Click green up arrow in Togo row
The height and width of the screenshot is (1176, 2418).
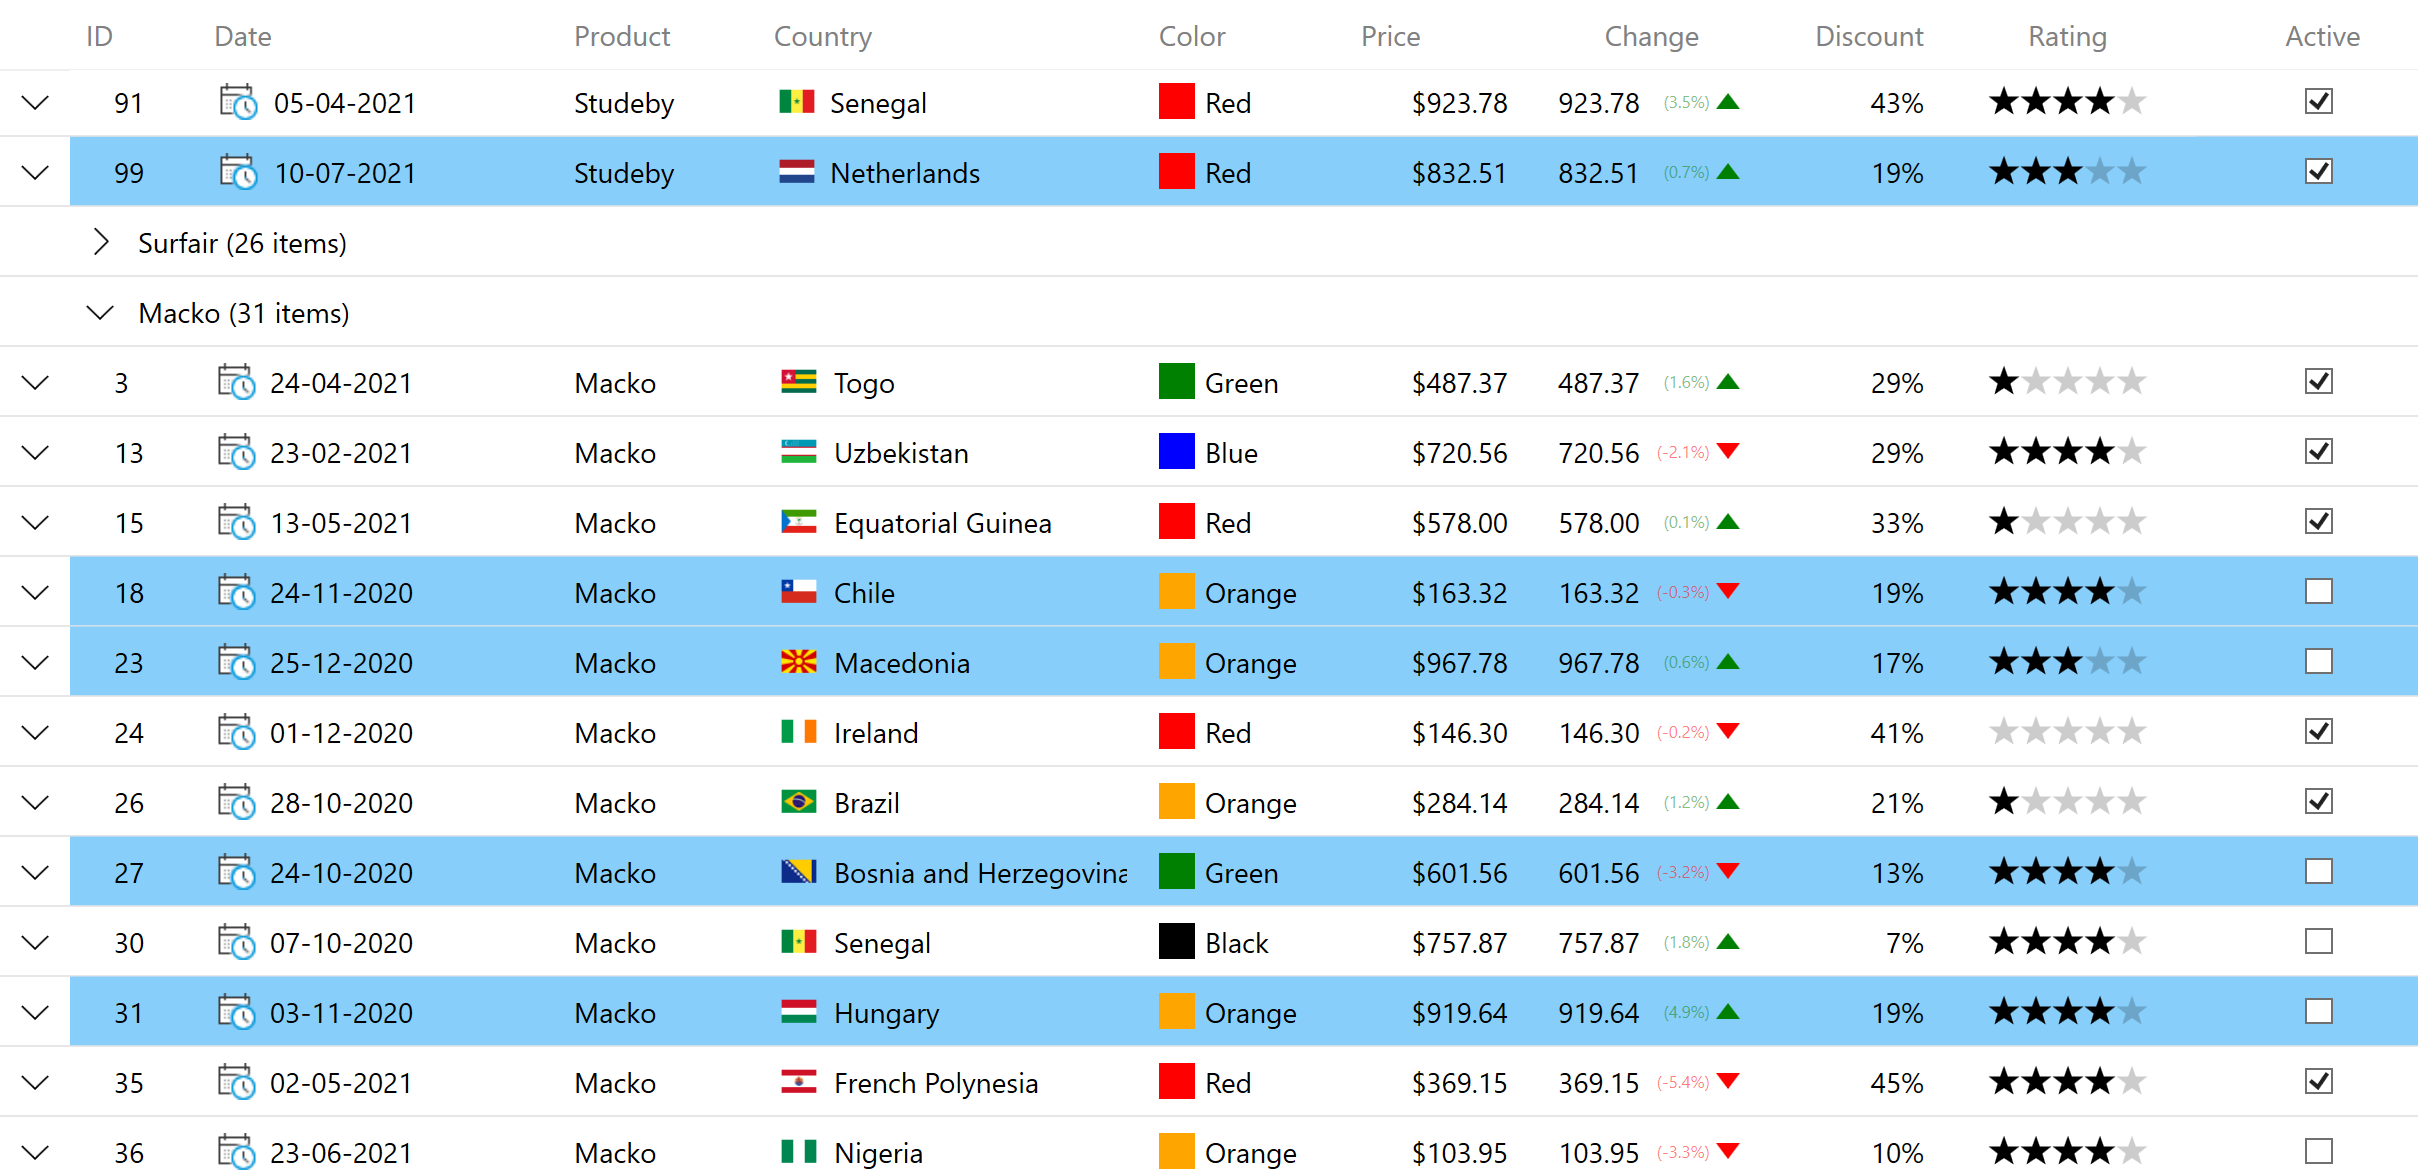[x=1728, y=382]
